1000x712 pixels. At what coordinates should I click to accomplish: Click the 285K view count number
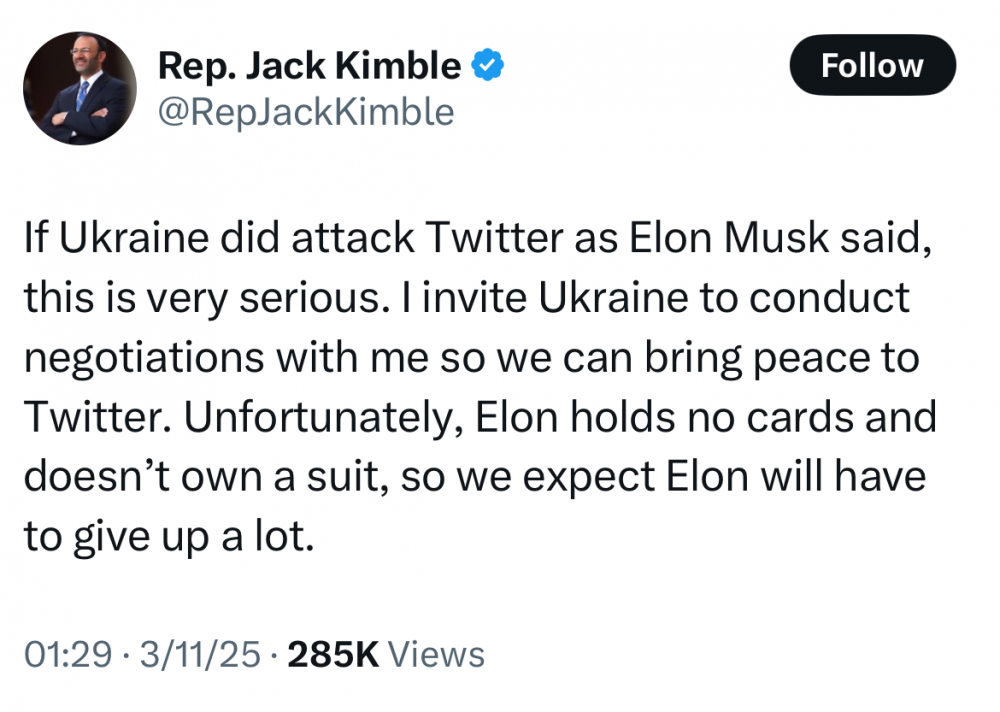tap(332, 655)
